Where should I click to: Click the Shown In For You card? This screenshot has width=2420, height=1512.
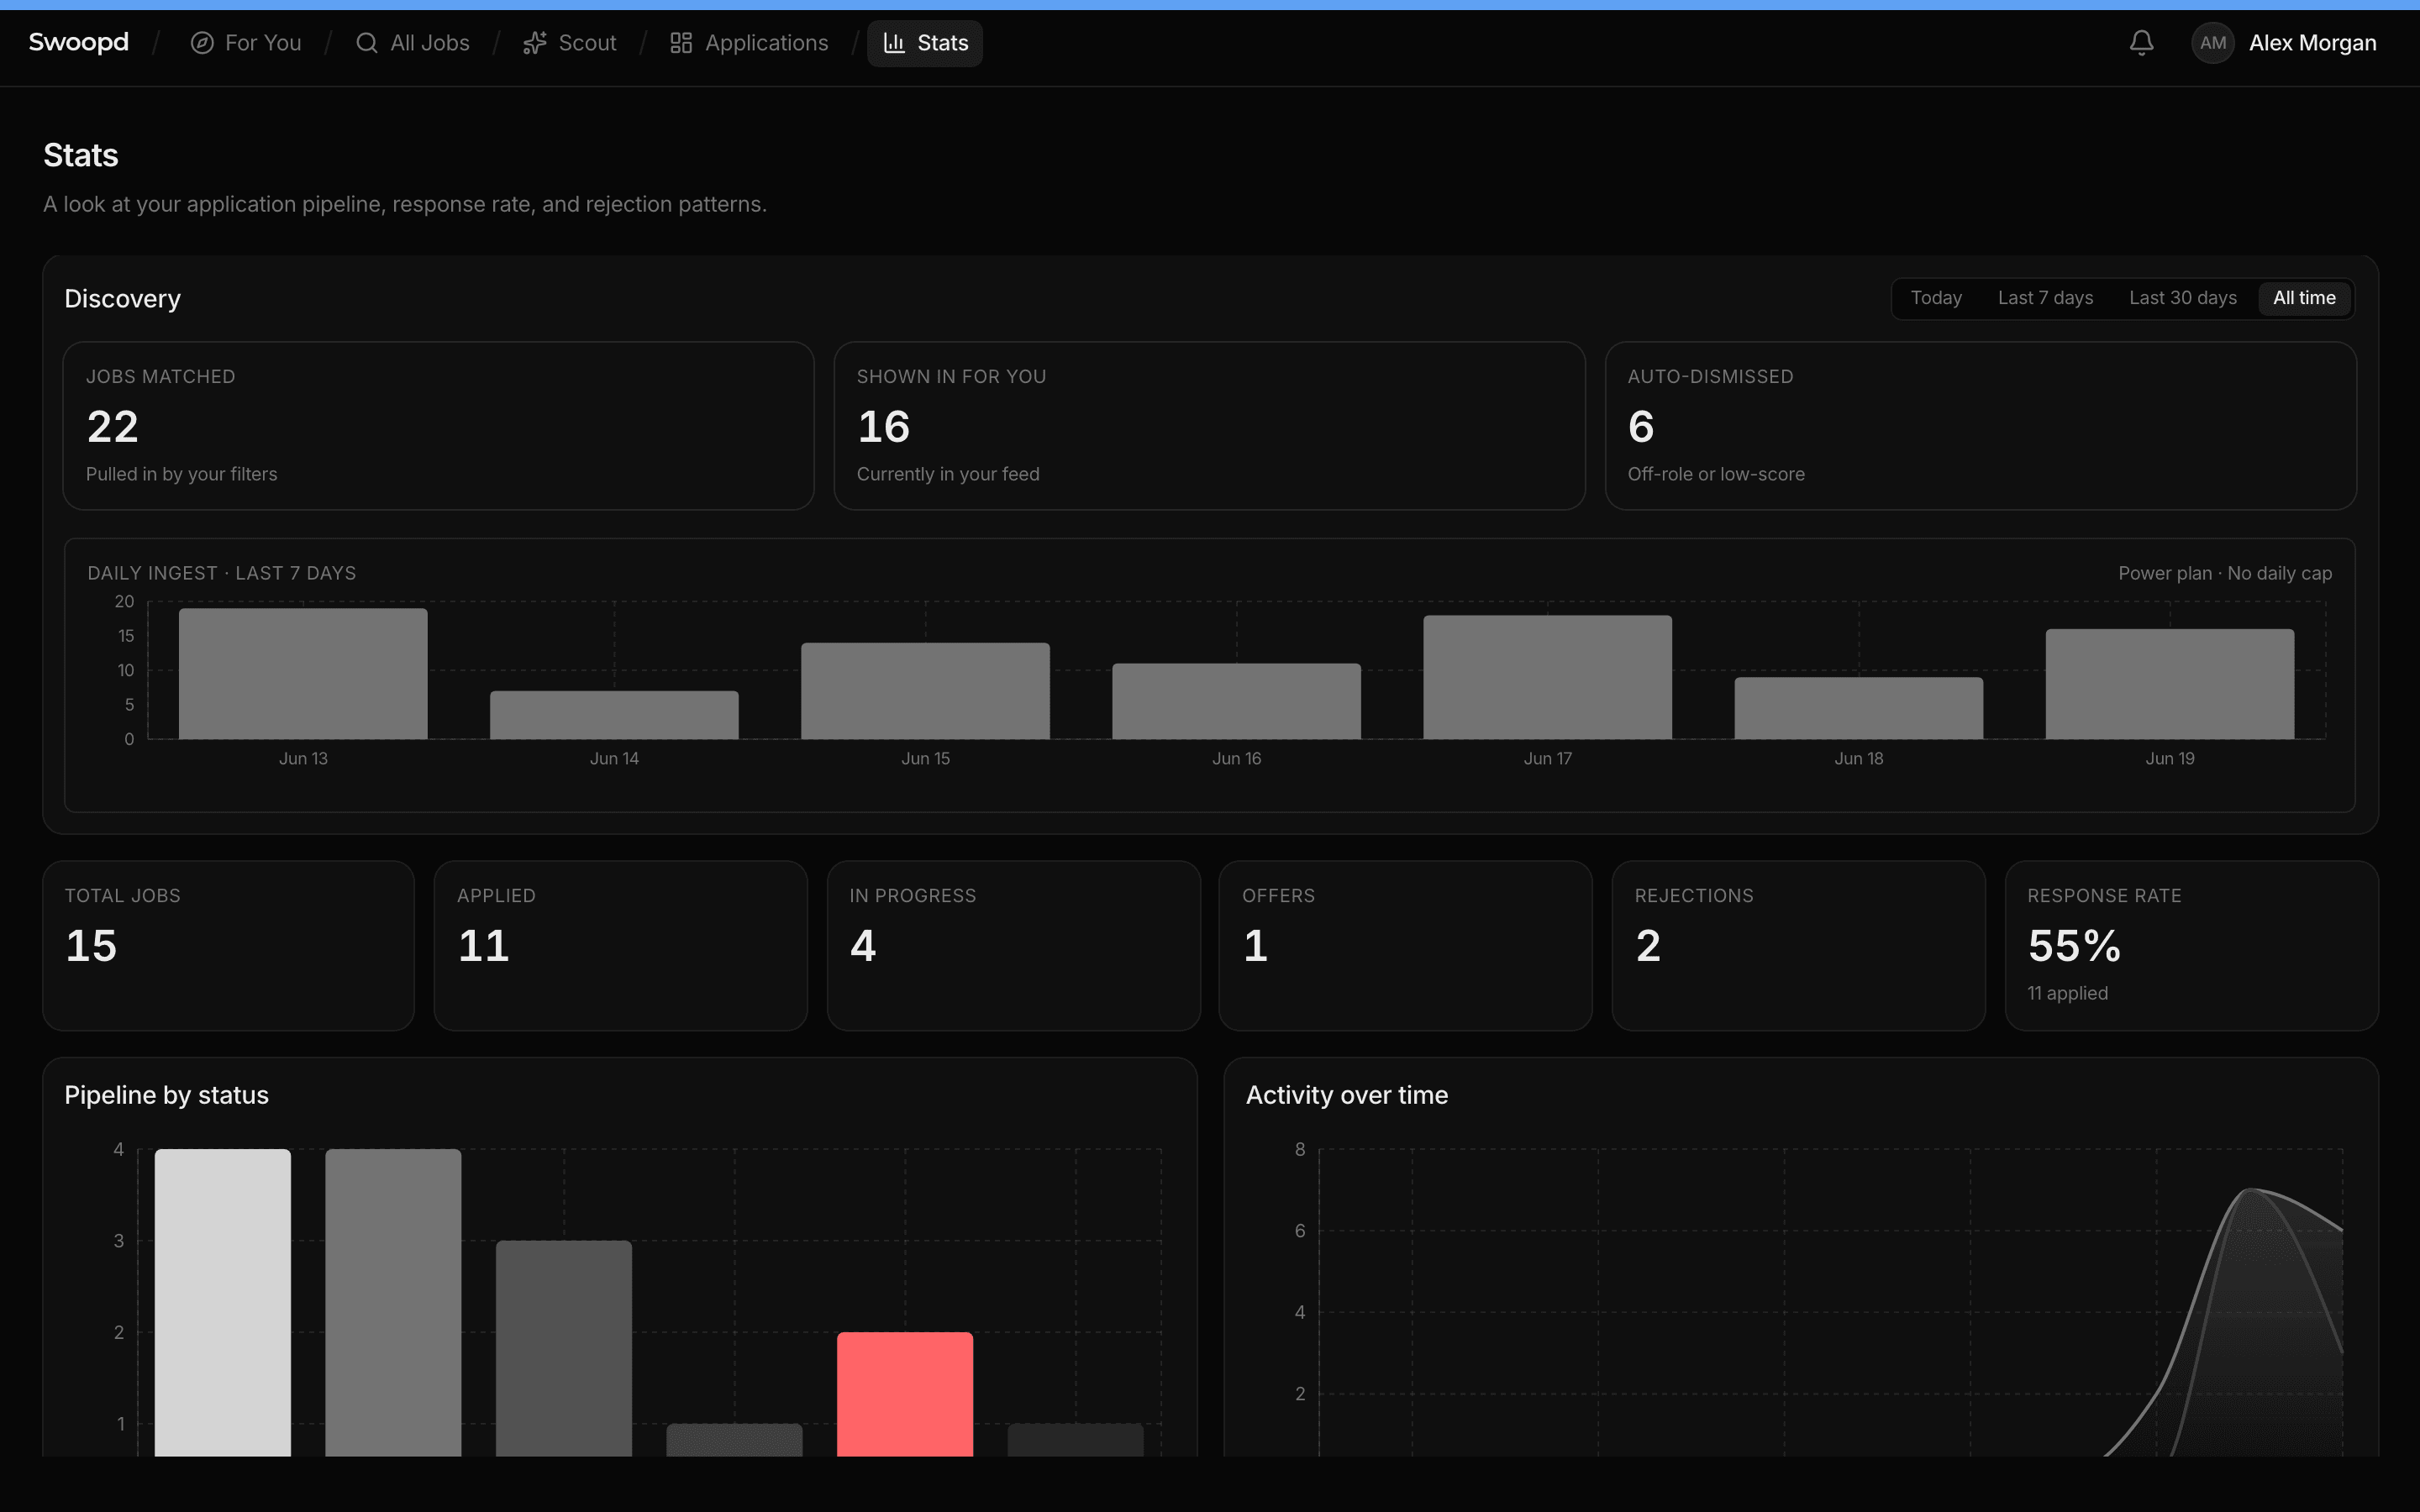pyautogui.click(x=1209, y=426)
